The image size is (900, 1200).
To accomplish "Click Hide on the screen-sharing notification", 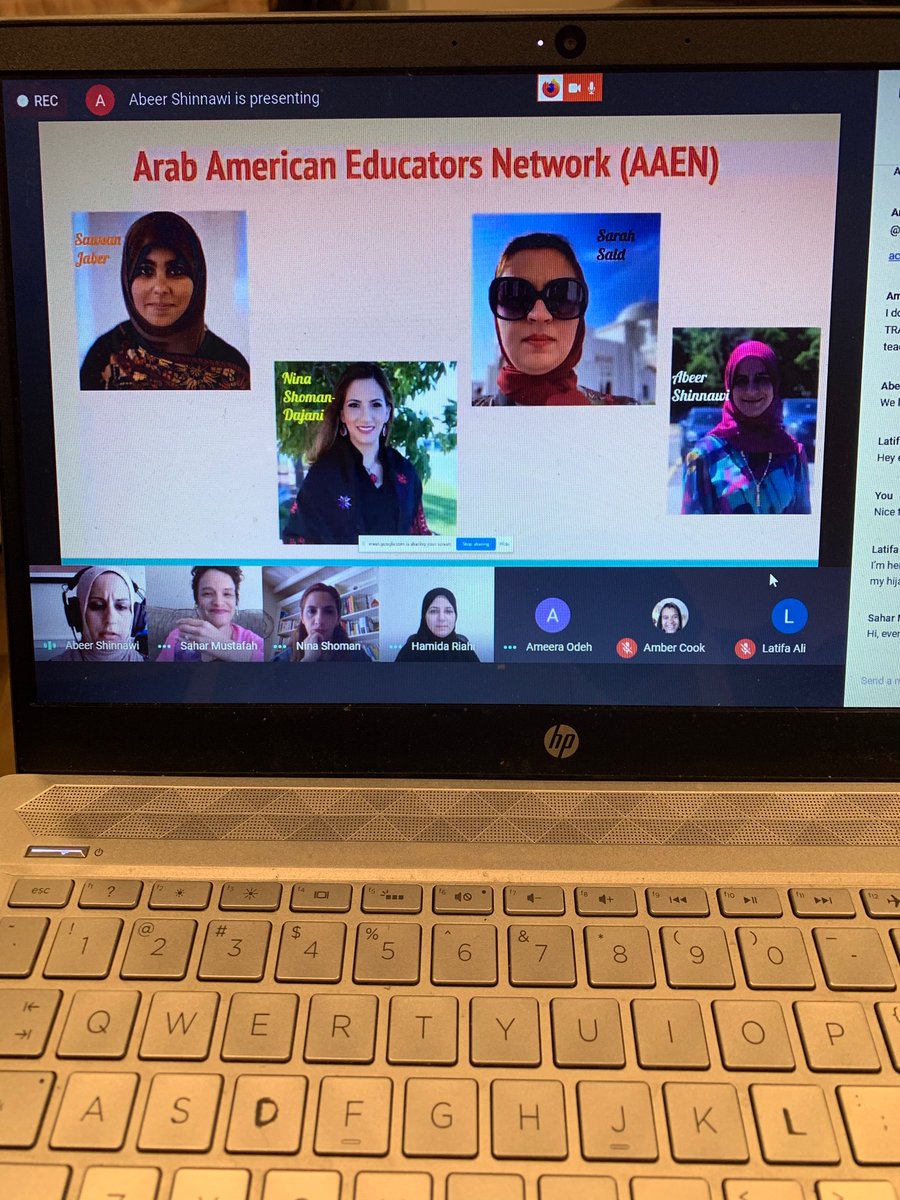I will point(504,544).
